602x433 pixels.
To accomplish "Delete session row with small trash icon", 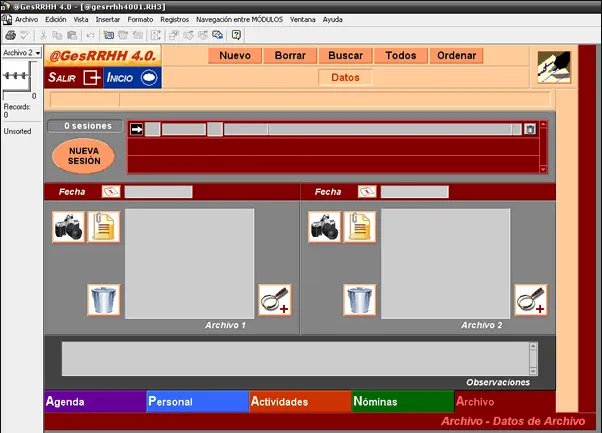I will coord(530,129).
